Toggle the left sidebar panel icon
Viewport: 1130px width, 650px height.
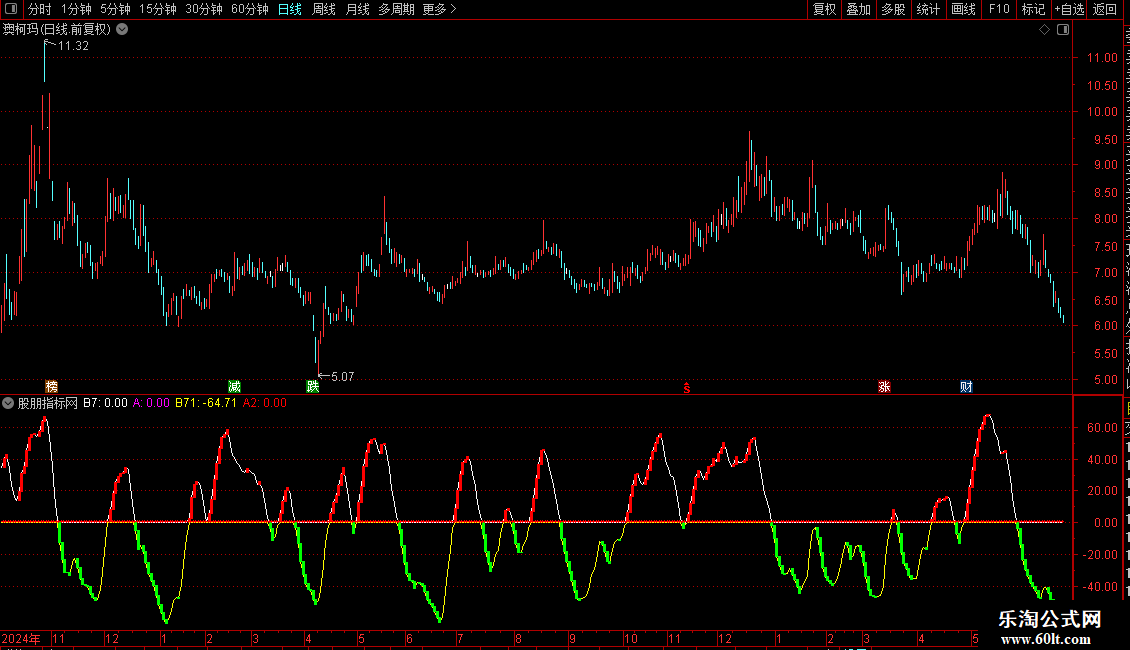pos(11,9)
